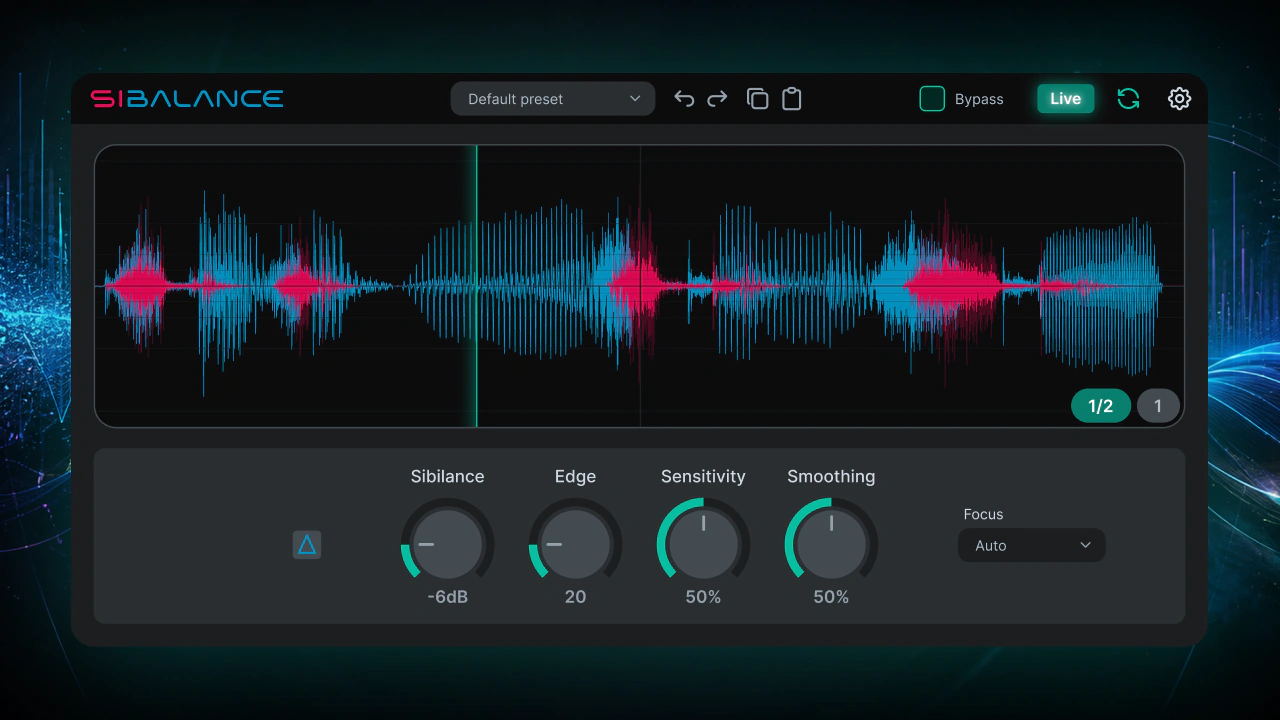Image resolution: width=1280 pixels, height=720 pixels.
Task: Click the Smoothing knob
Action: (831, 545)
